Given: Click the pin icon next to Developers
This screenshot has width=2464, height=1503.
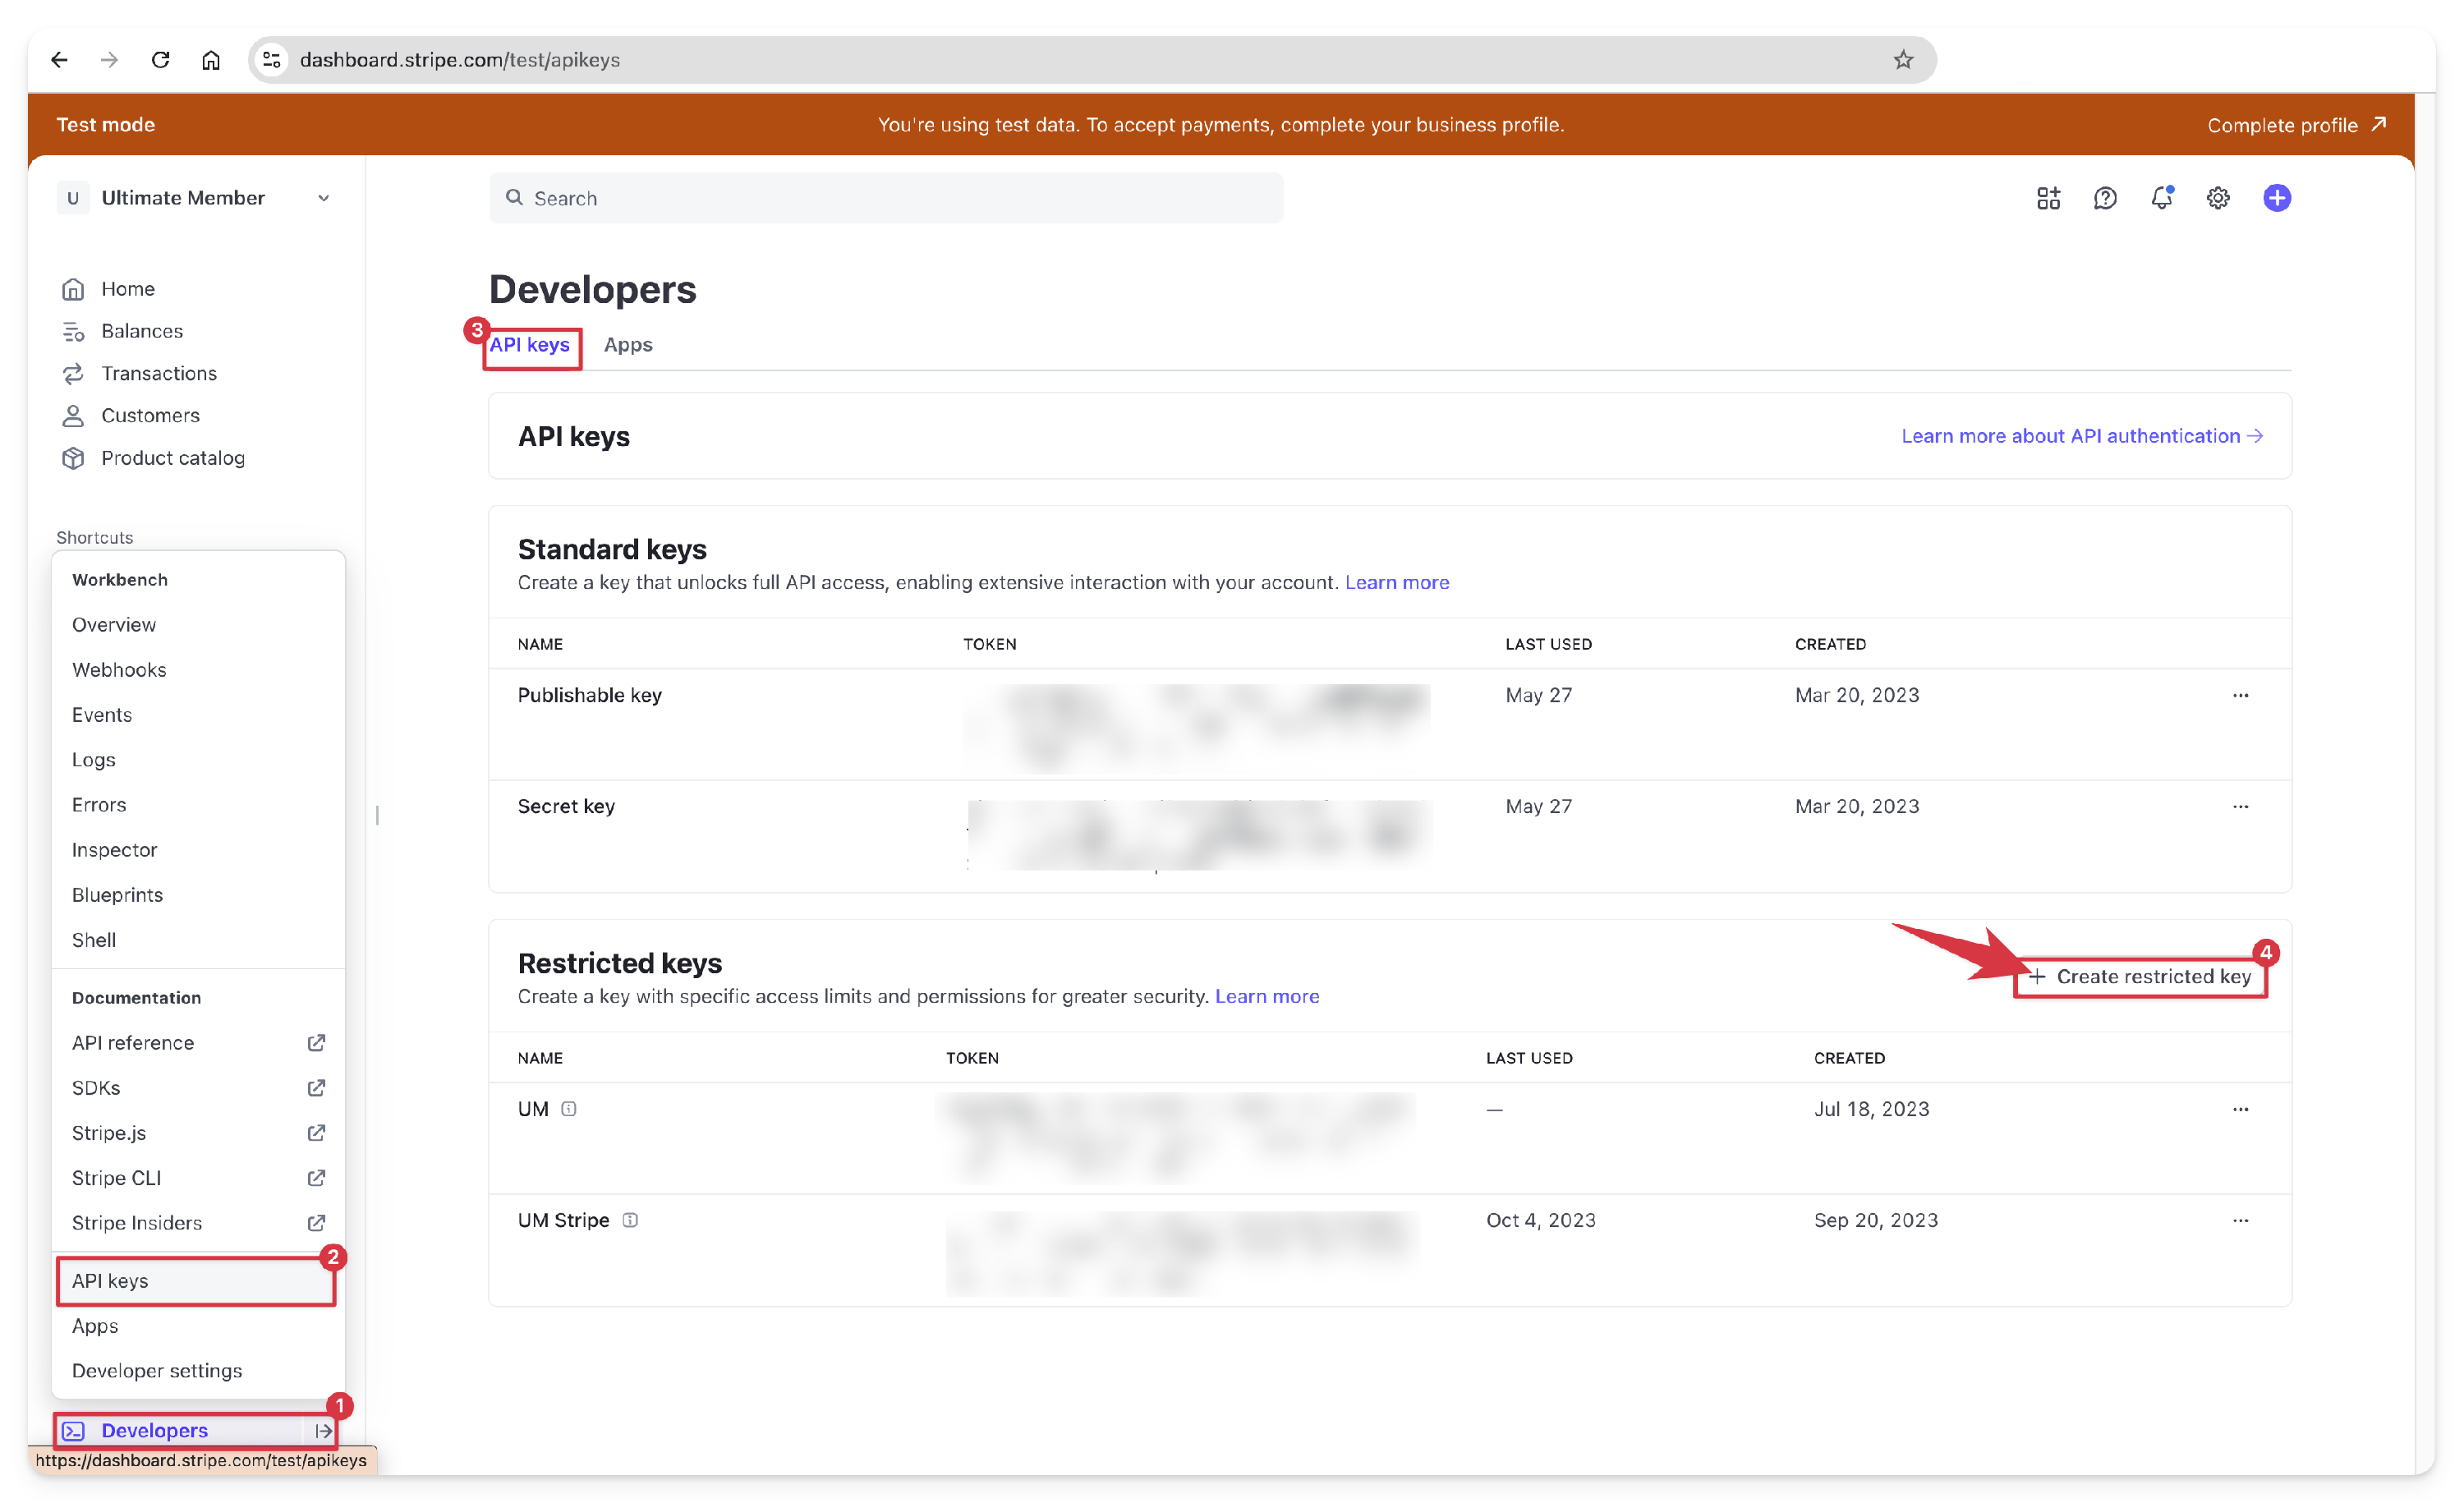Looking at the screenshot, I should coord(323,1430).
